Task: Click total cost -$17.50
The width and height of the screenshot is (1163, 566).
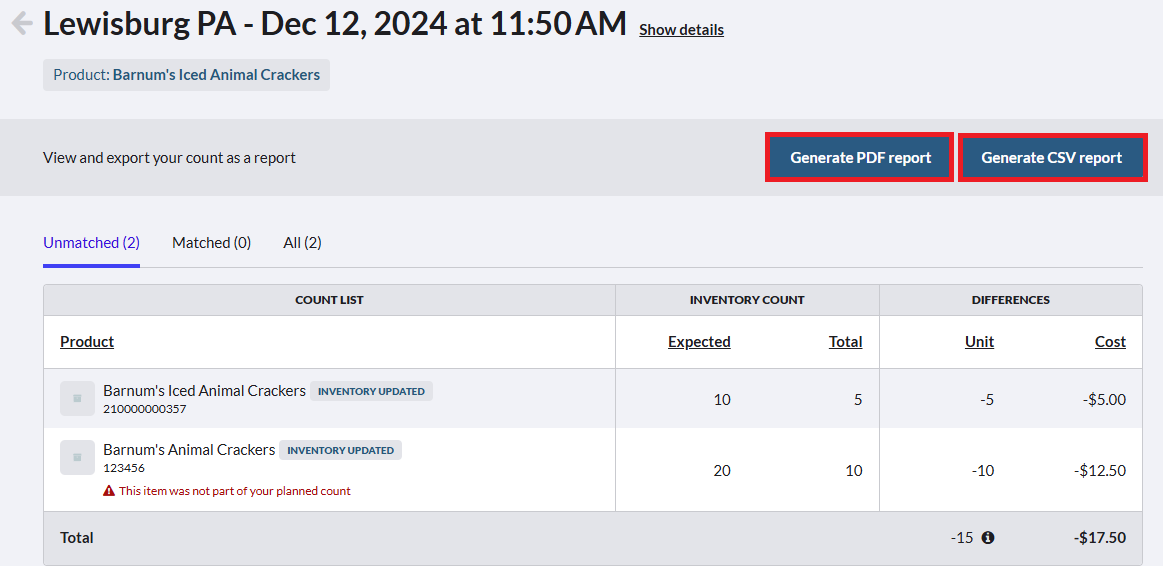Action: click(x=1099, y=538)
